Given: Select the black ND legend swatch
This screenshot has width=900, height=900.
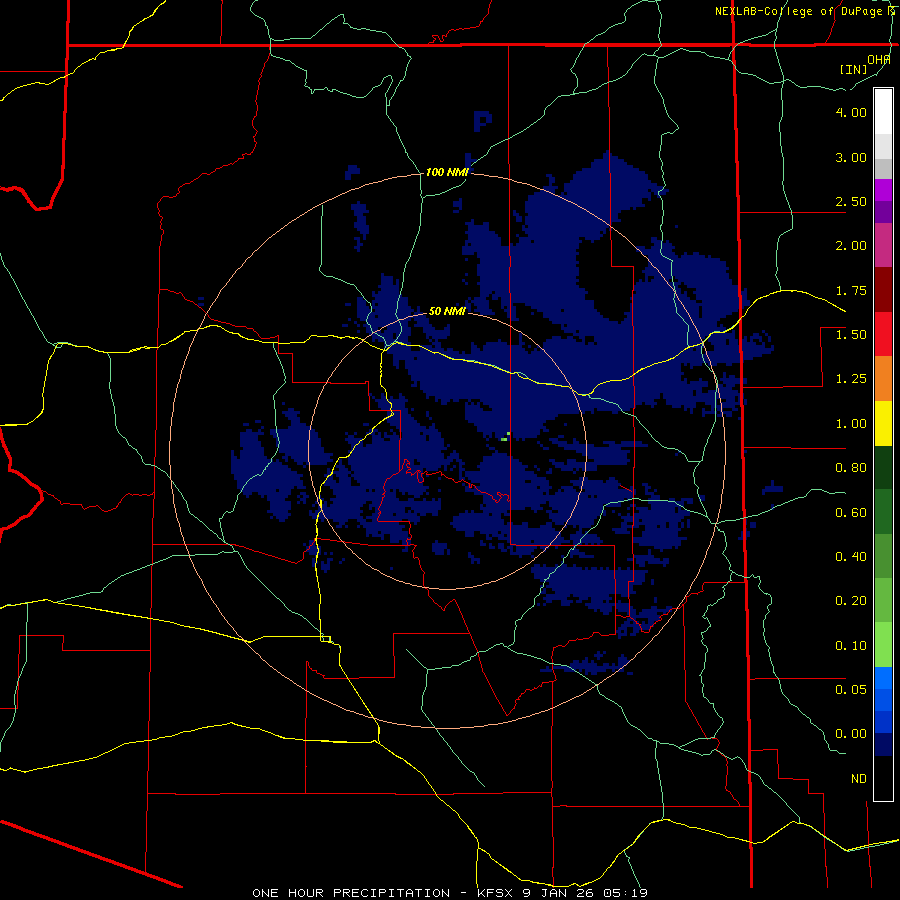Looking at the screenshot, I should pyautogui.click(x=883, y=778).
